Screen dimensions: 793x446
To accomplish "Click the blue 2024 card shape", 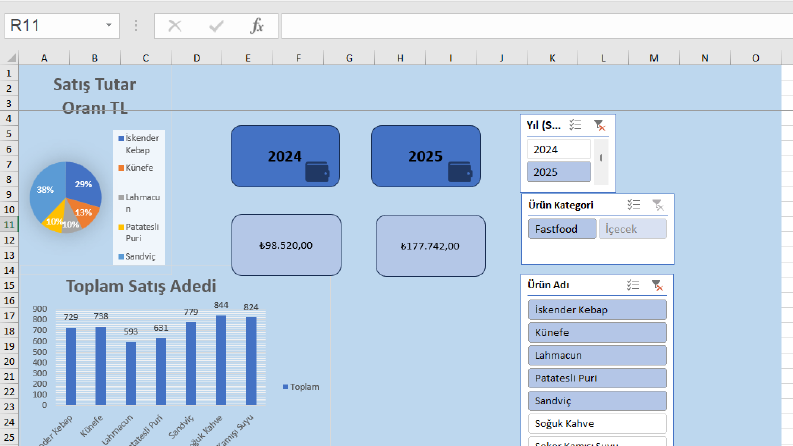I will tap(285, 156).
